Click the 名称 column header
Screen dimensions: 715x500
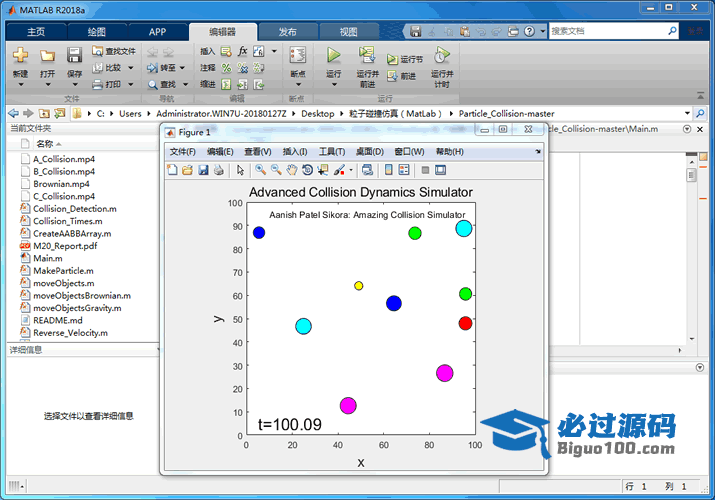[x=44, y=144]
